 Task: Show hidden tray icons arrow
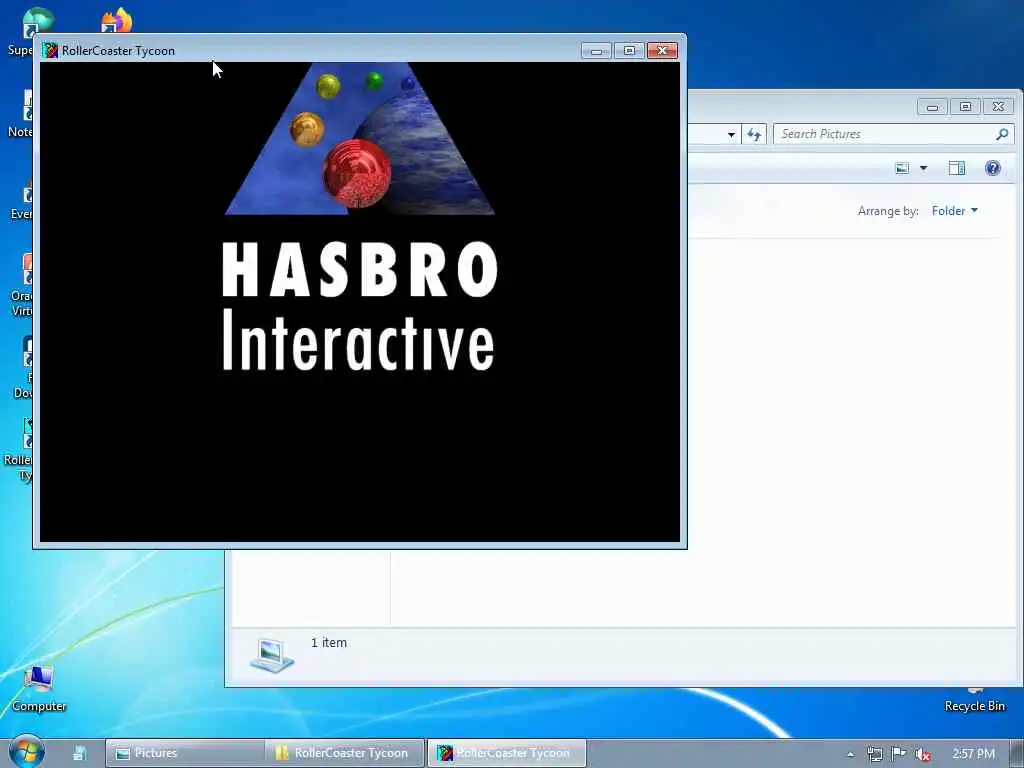pyautogui.click(x=850, y=754)
